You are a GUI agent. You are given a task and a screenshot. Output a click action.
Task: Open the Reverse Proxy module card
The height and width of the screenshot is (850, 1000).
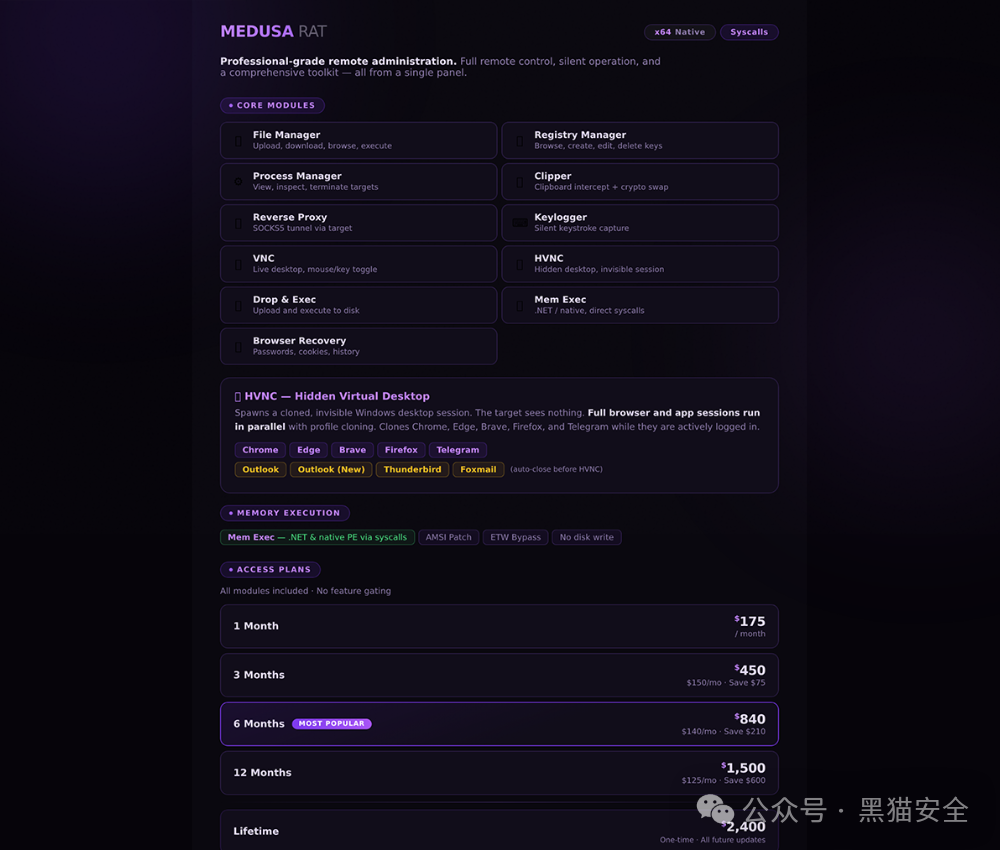(358, 223)
